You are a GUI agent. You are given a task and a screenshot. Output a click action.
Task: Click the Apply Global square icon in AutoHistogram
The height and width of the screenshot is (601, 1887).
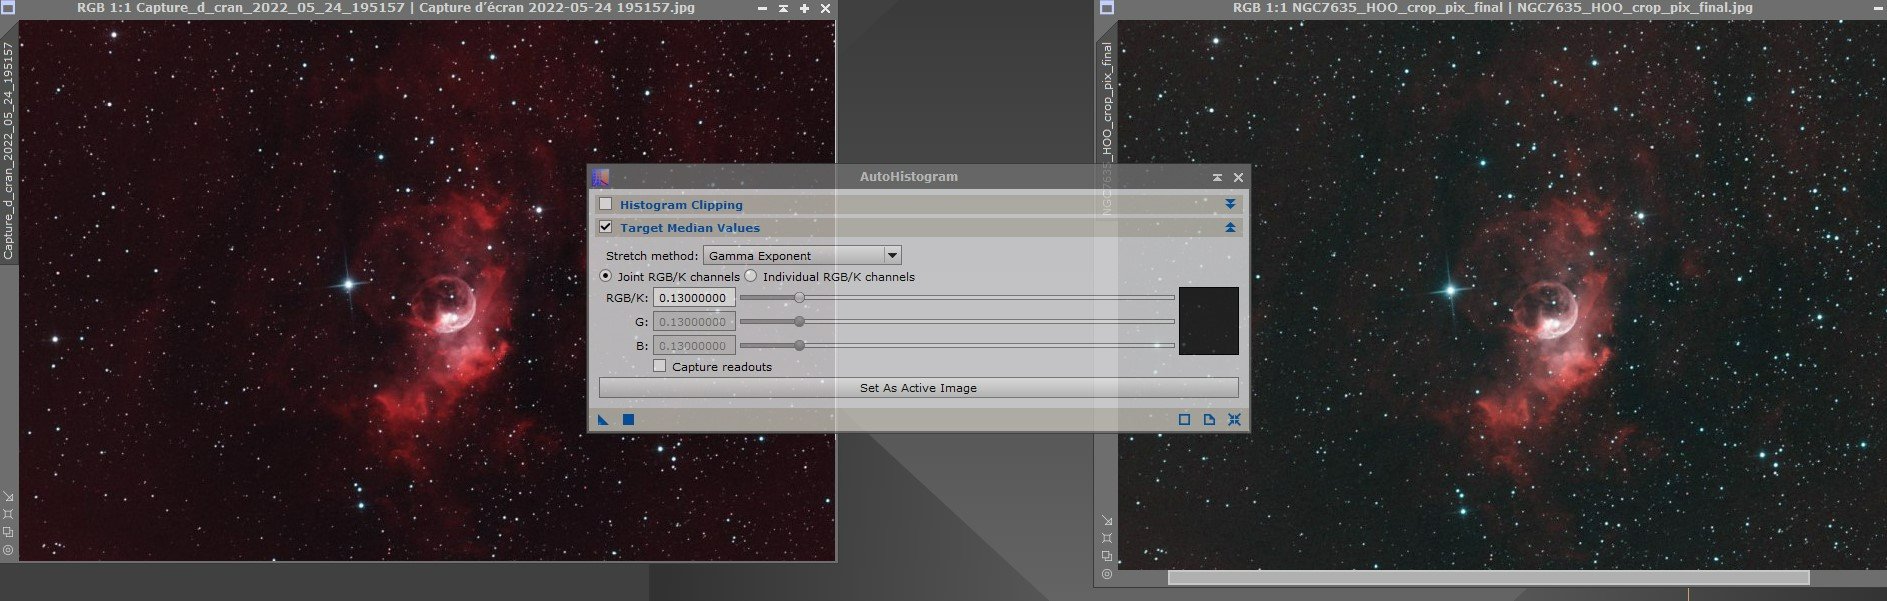tap(628, 420)
